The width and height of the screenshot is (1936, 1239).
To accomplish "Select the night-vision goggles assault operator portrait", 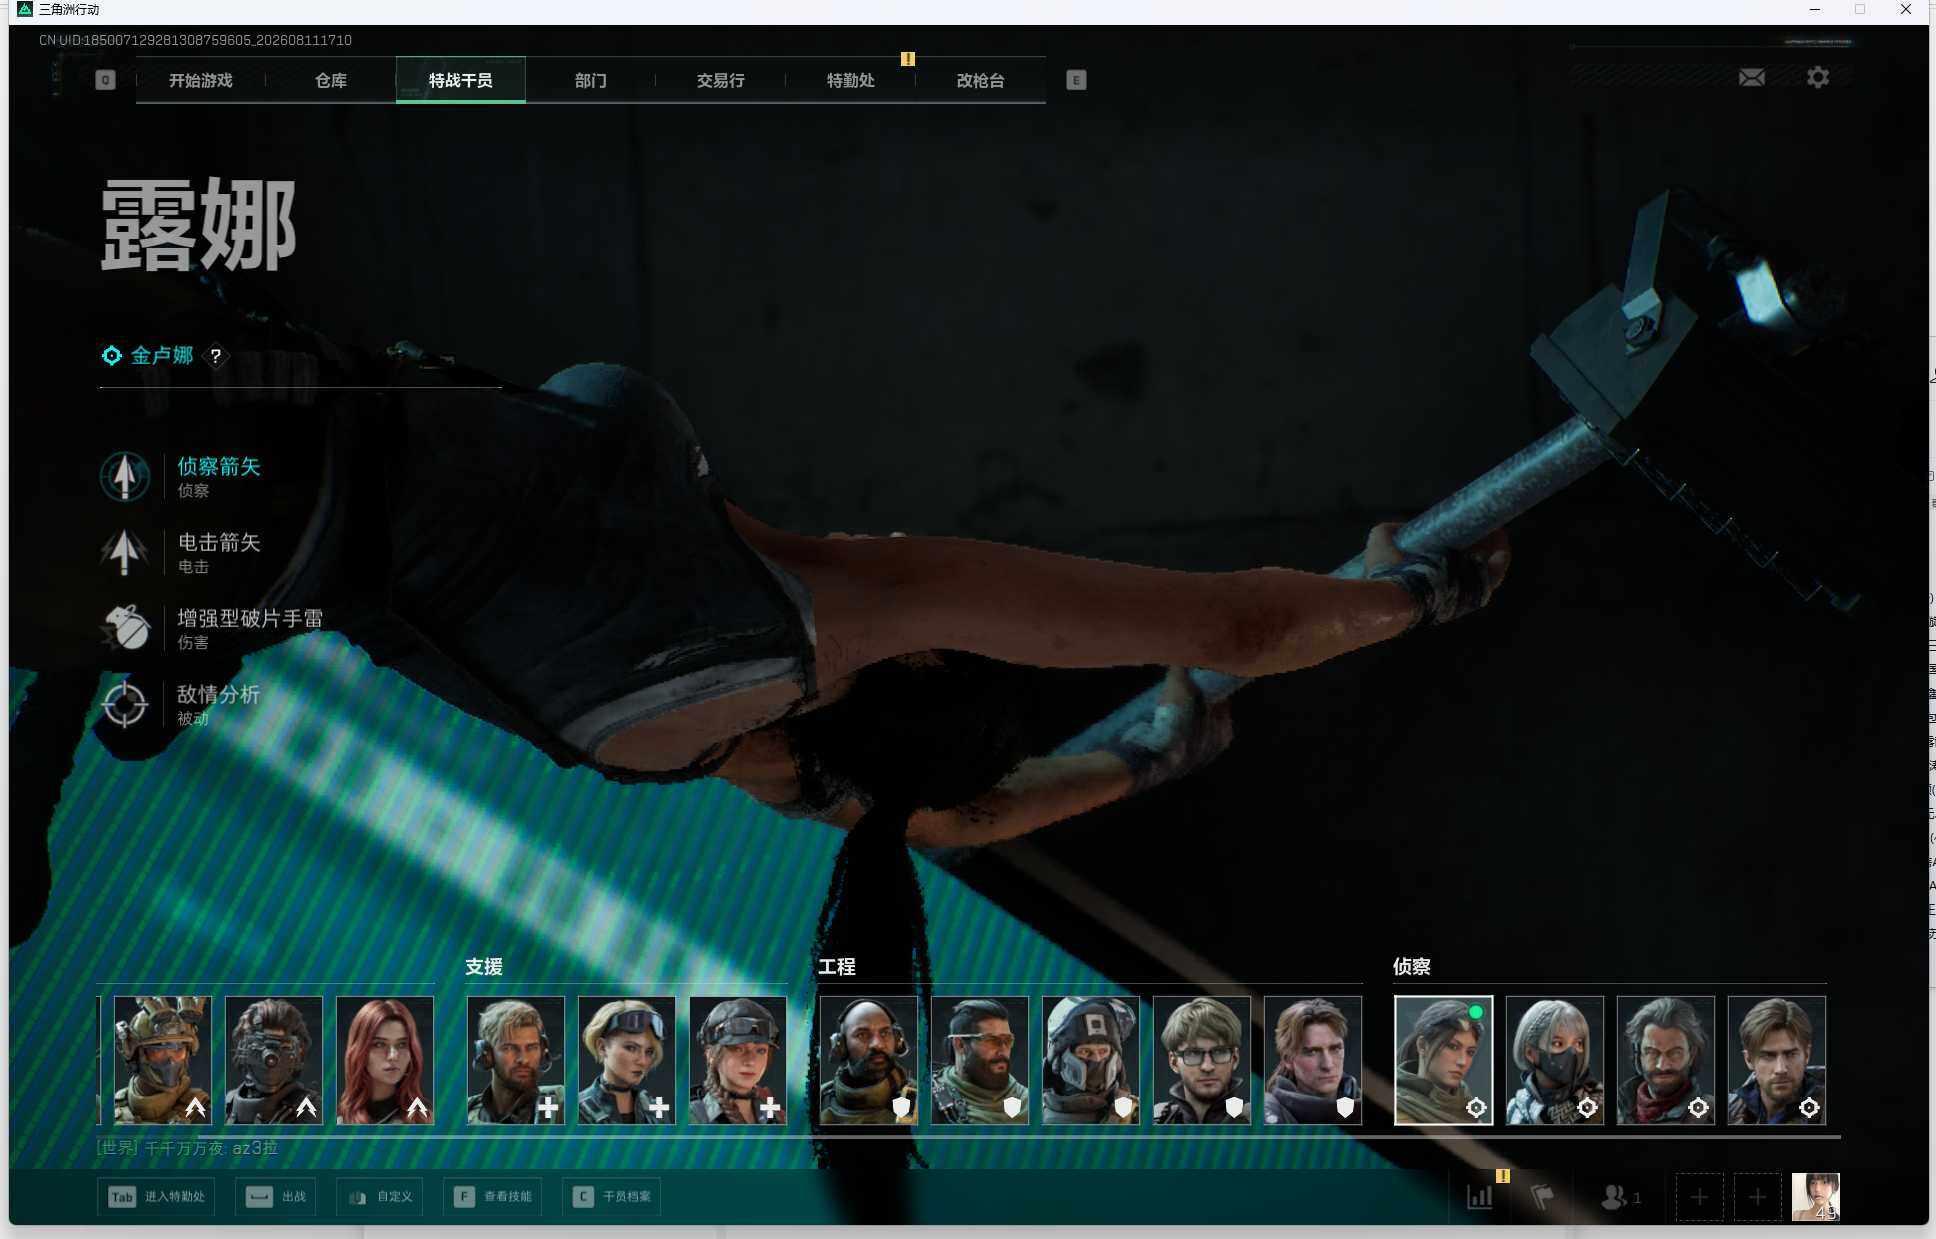I will pos(273,1060).
